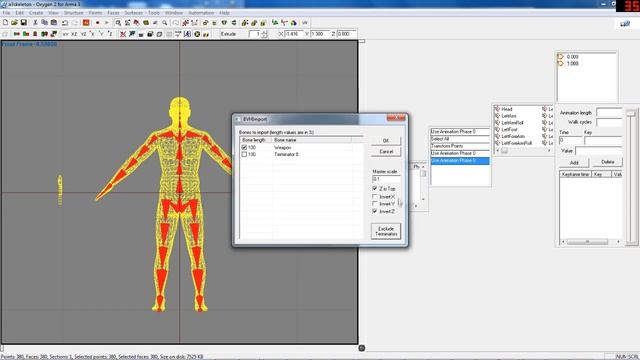
Task: Open the Tools menu
Action: [154, 13]
